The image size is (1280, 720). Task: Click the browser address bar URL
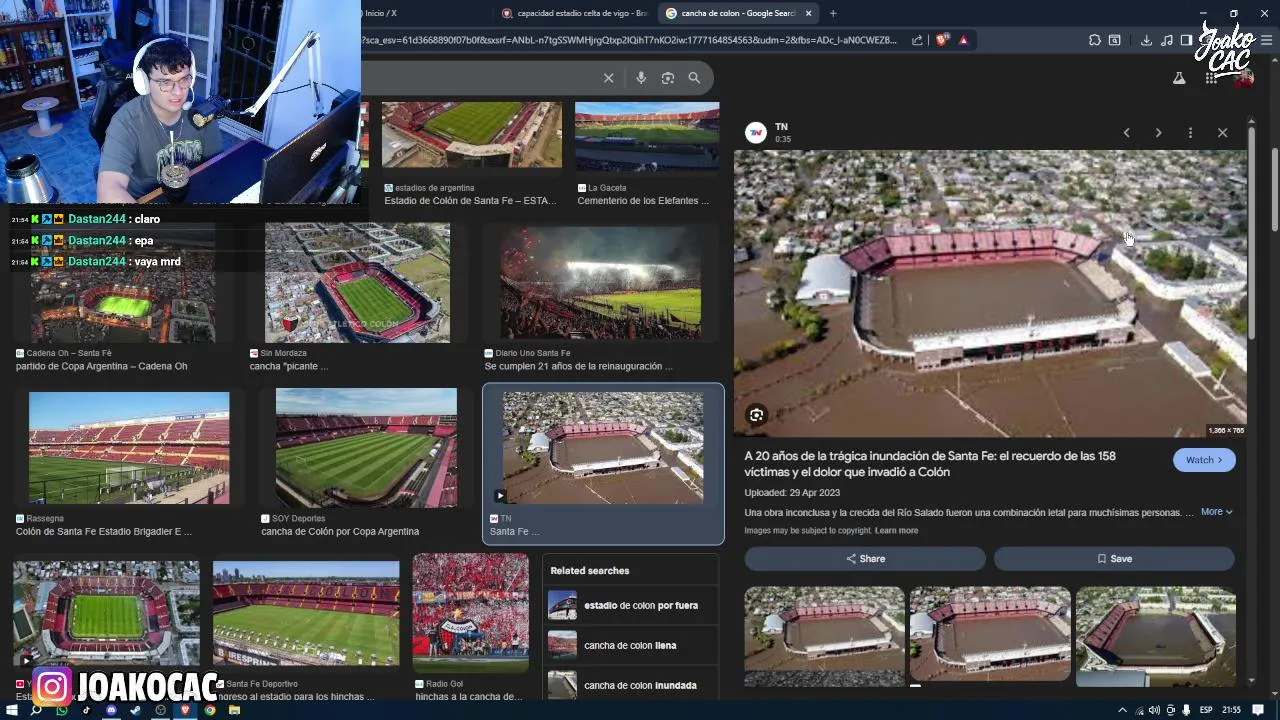pos(630,40)
